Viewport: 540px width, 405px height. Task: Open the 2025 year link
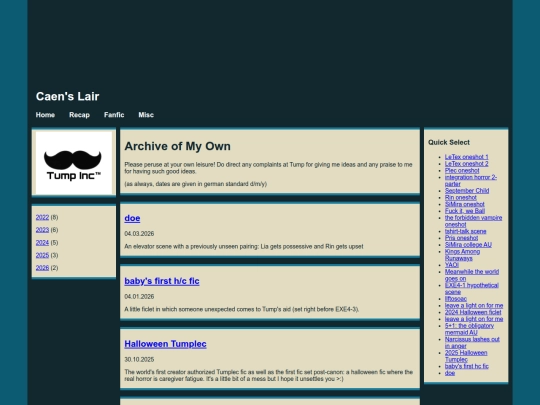click(42, 255)
